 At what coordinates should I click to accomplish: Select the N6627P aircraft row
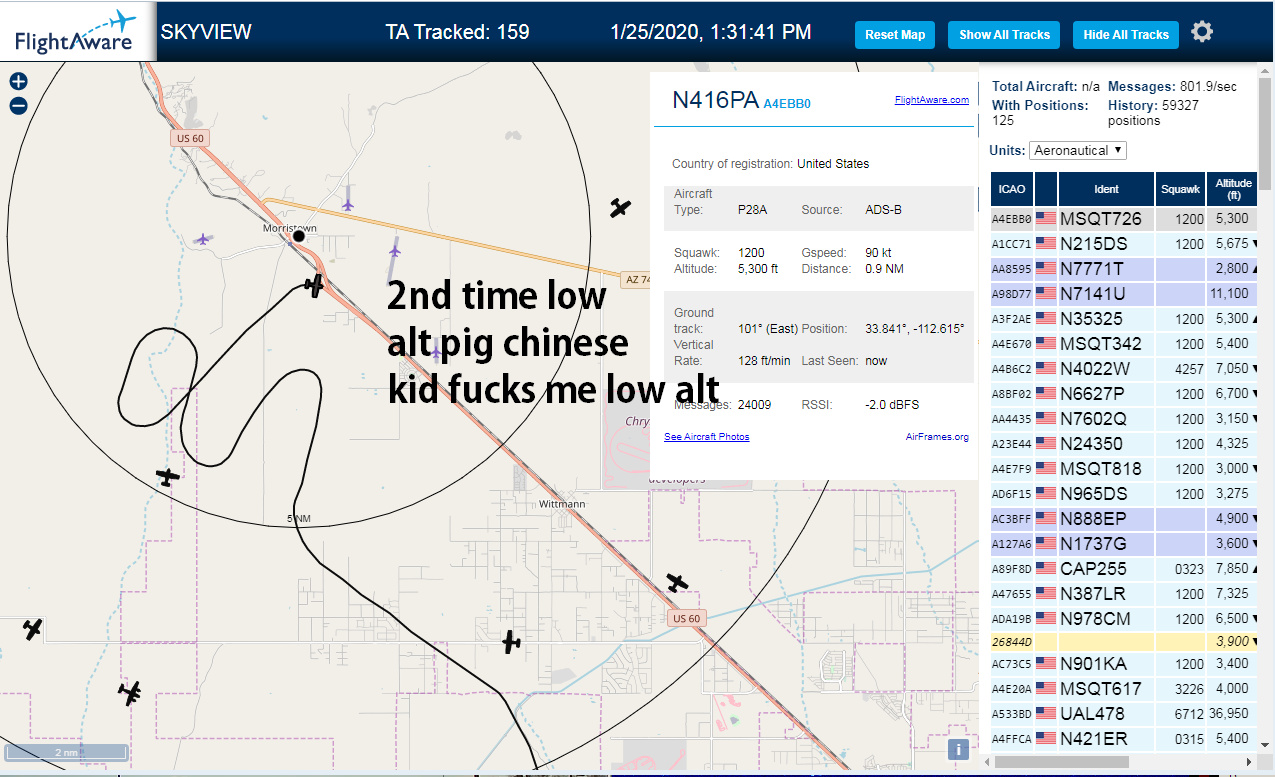(x=1124, y=394)
